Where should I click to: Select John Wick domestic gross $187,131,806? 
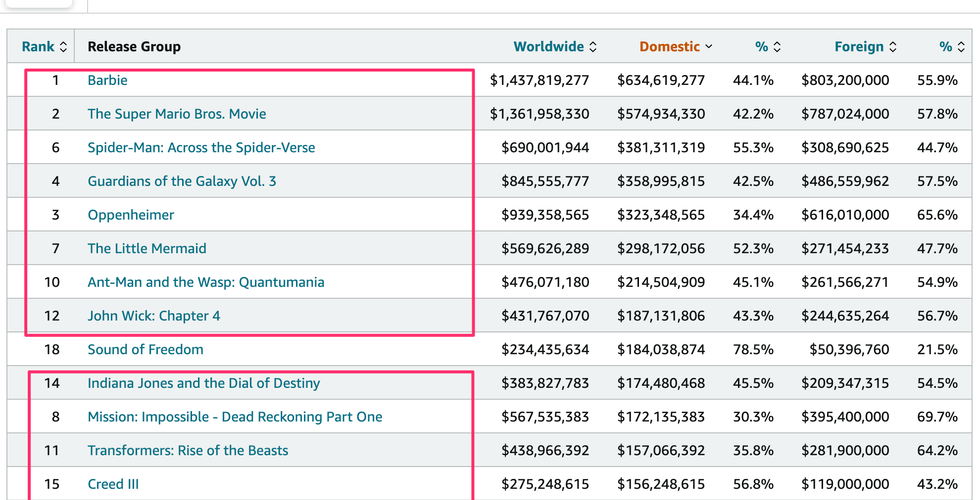pyautogui.click(x=661, y=316)
